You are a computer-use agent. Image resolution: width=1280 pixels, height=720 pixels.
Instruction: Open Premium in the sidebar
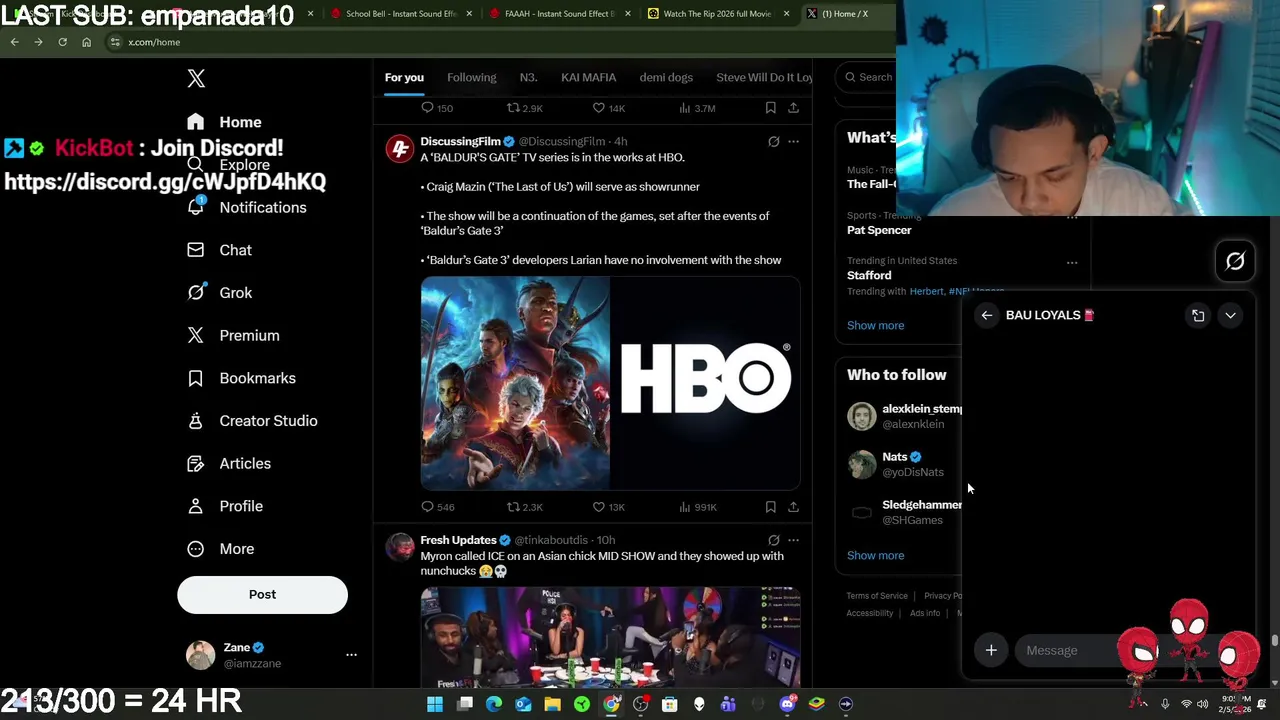tap(233, 336)
